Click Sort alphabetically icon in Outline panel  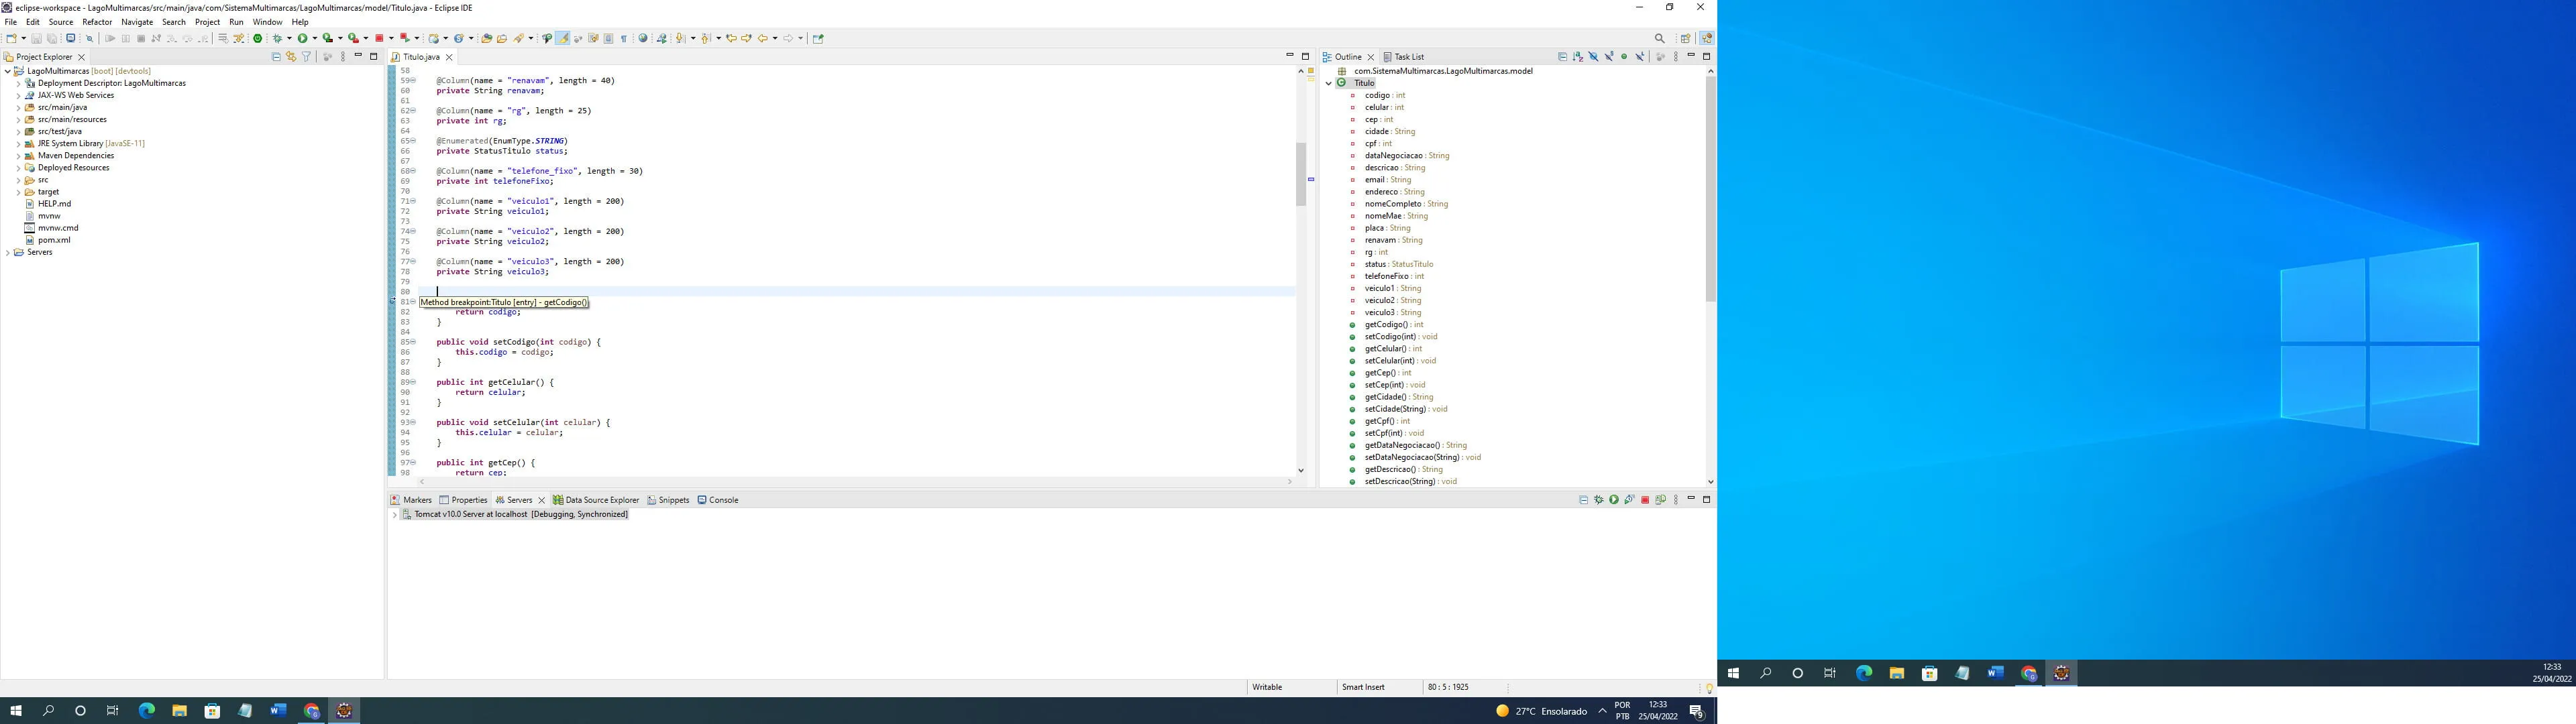pyautogui.click(x=1578, y=57)
